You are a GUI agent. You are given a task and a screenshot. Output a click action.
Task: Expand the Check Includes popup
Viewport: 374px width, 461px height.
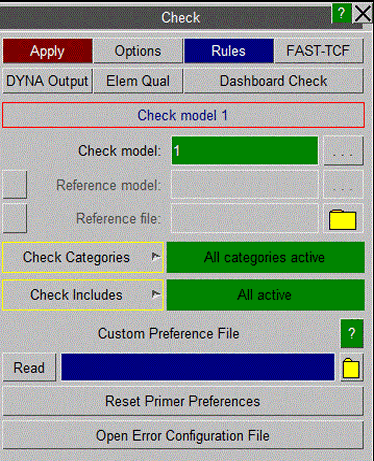83,295
